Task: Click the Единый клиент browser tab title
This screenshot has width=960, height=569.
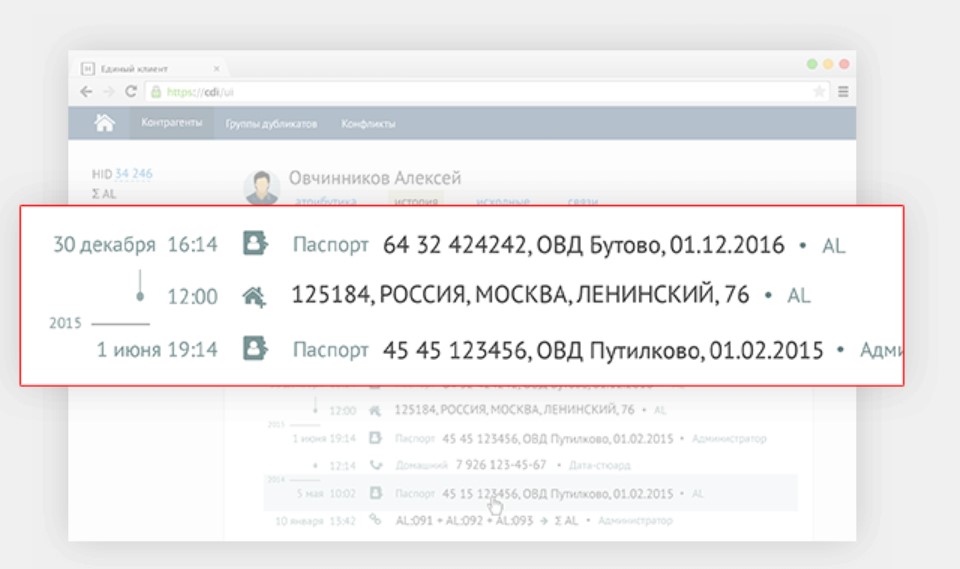Action: (x=134, y=69)
